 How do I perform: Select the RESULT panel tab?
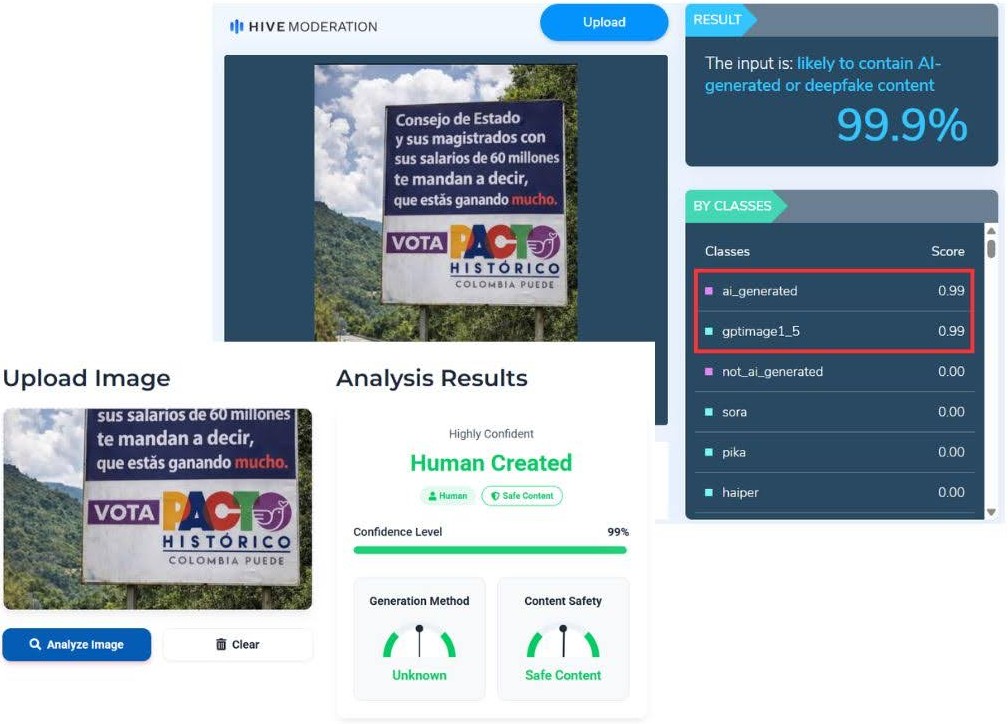(x=718, y=19)
